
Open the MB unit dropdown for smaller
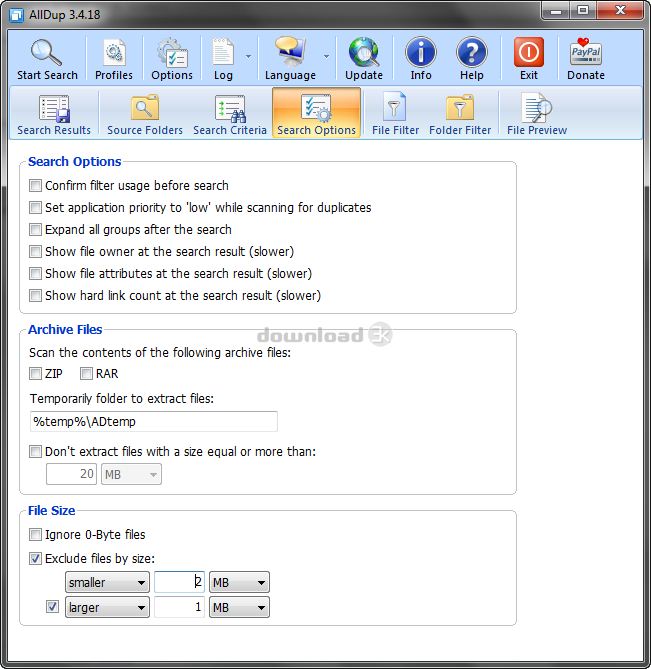point(239,582)
